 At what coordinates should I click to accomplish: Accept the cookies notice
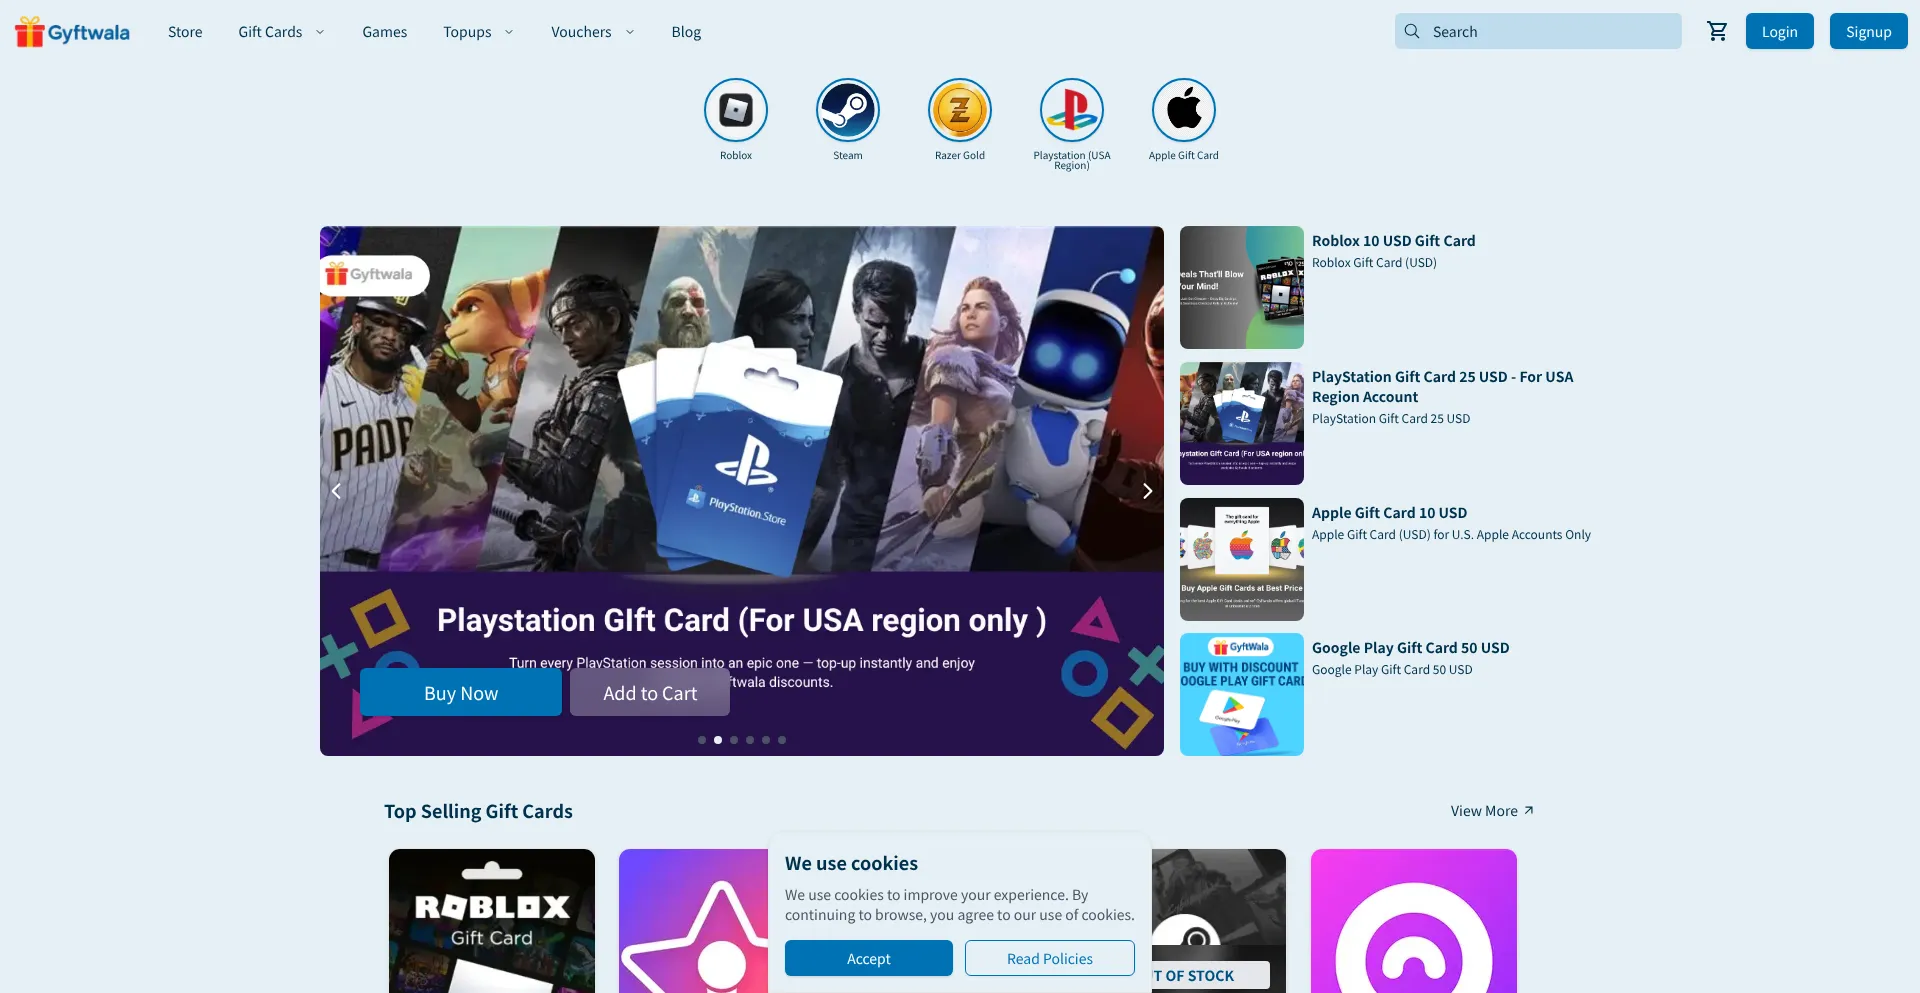point(869,958)
